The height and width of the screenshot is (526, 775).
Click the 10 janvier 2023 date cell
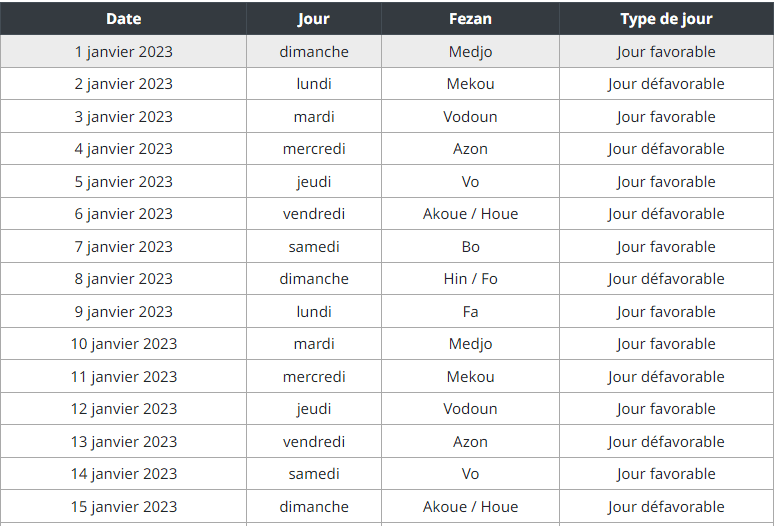123,344
